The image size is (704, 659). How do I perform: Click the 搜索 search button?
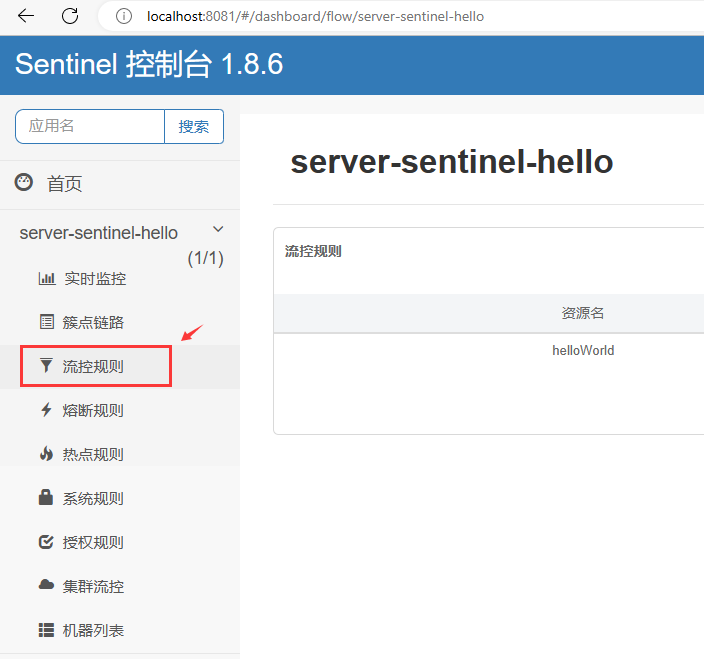pyautogui.click(x=194, y=127)
